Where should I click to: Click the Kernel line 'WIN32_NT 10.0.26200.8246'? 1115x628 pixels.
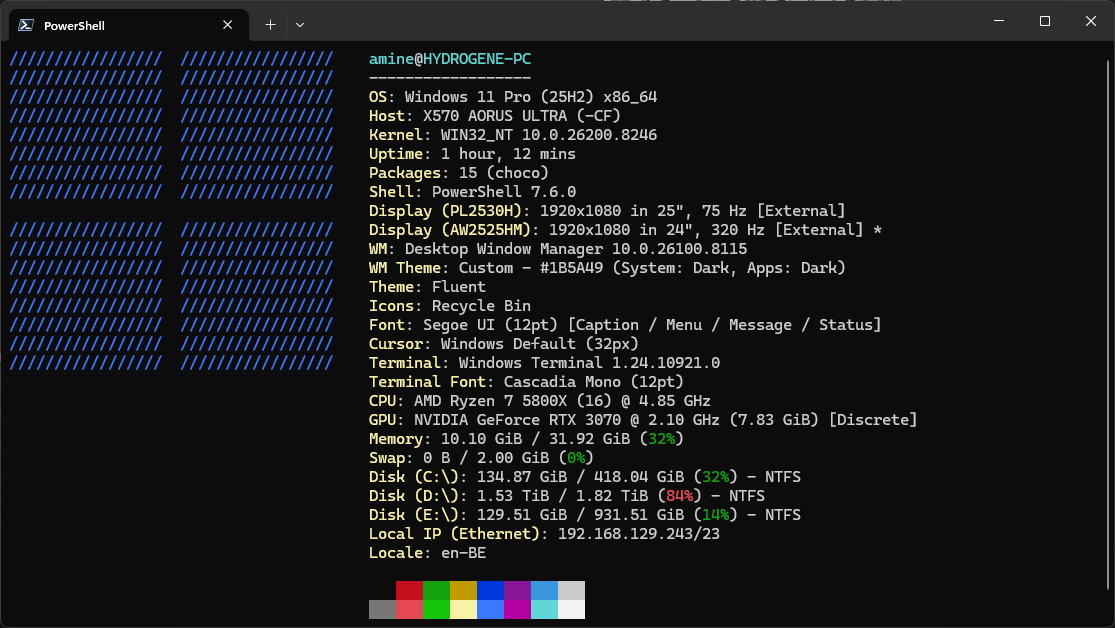513,135
